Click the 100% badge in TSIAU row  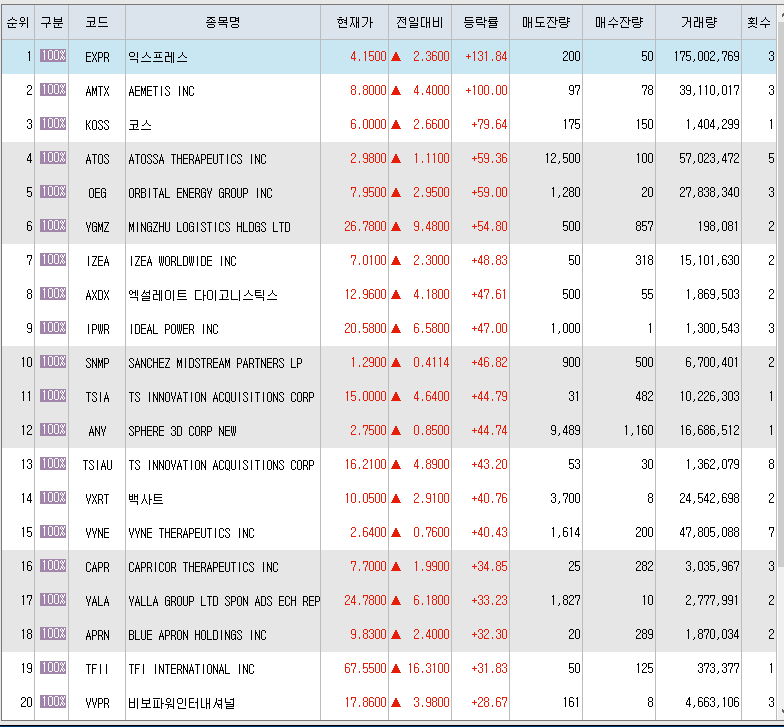pos(53,464)
